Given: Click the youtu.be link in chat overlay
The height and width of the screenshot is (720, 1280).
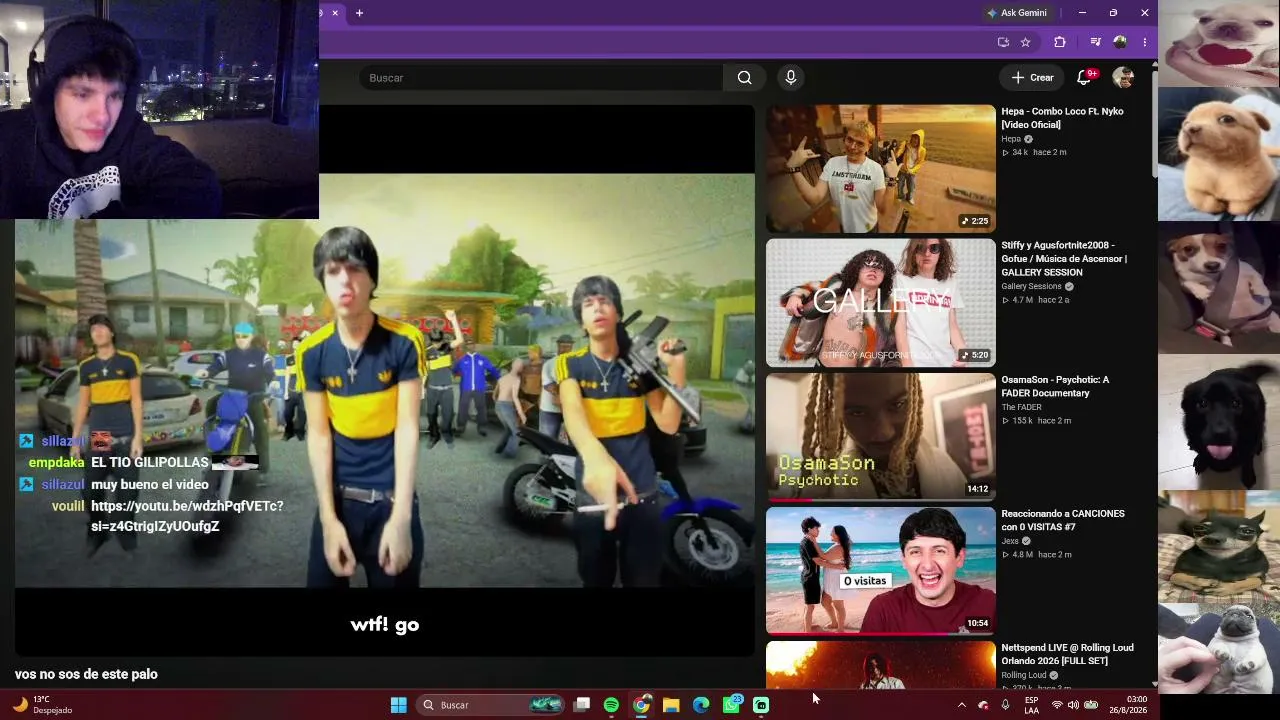Looking at the screenshot, I should pyautogui.click(x=187, y=516).
